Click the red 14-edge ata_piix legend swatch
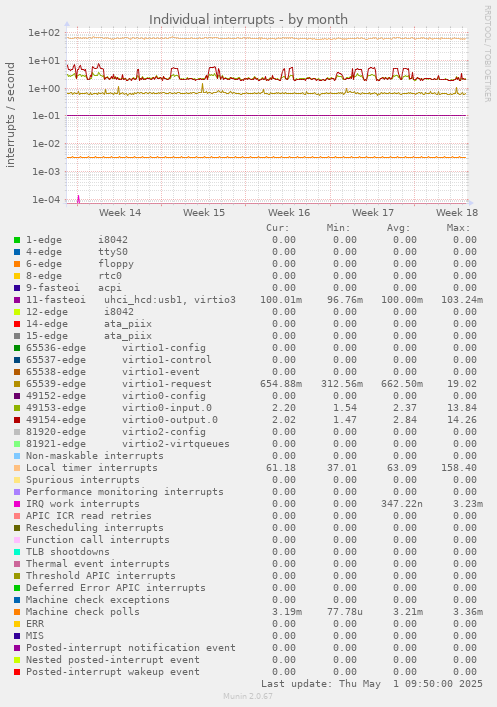The image size is (497, 707). 17,324
